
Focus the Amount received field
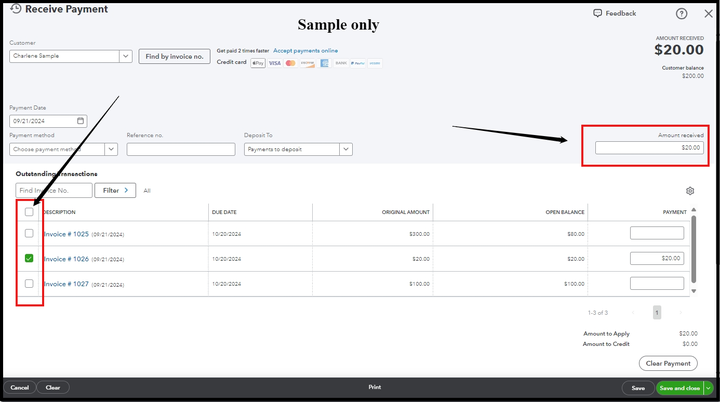(649, 147)
